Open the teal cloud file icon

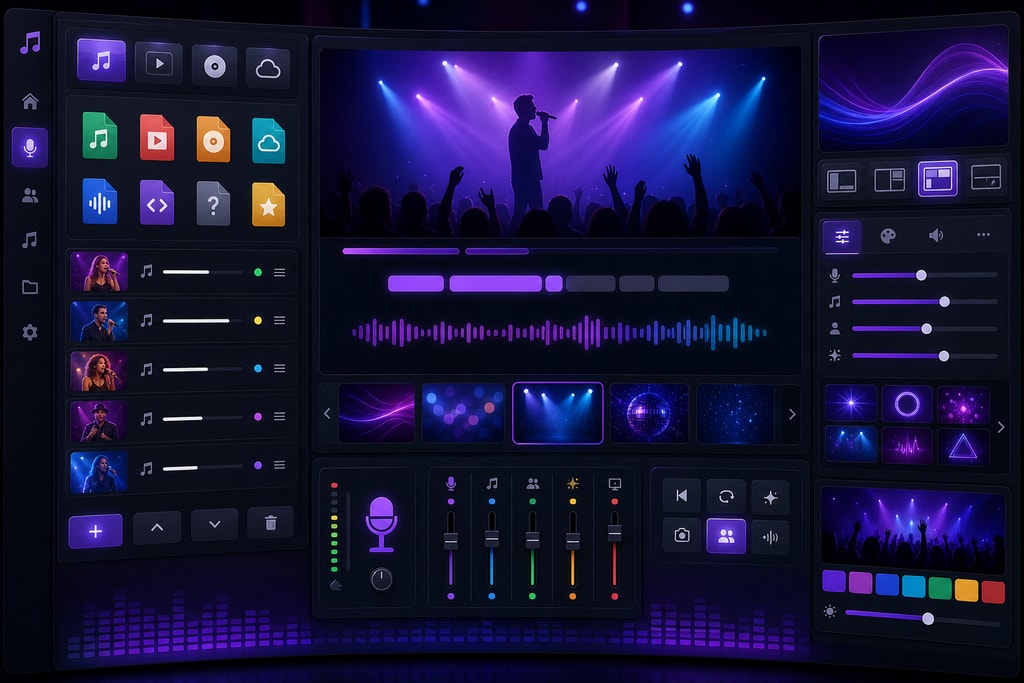click(268, 141)
